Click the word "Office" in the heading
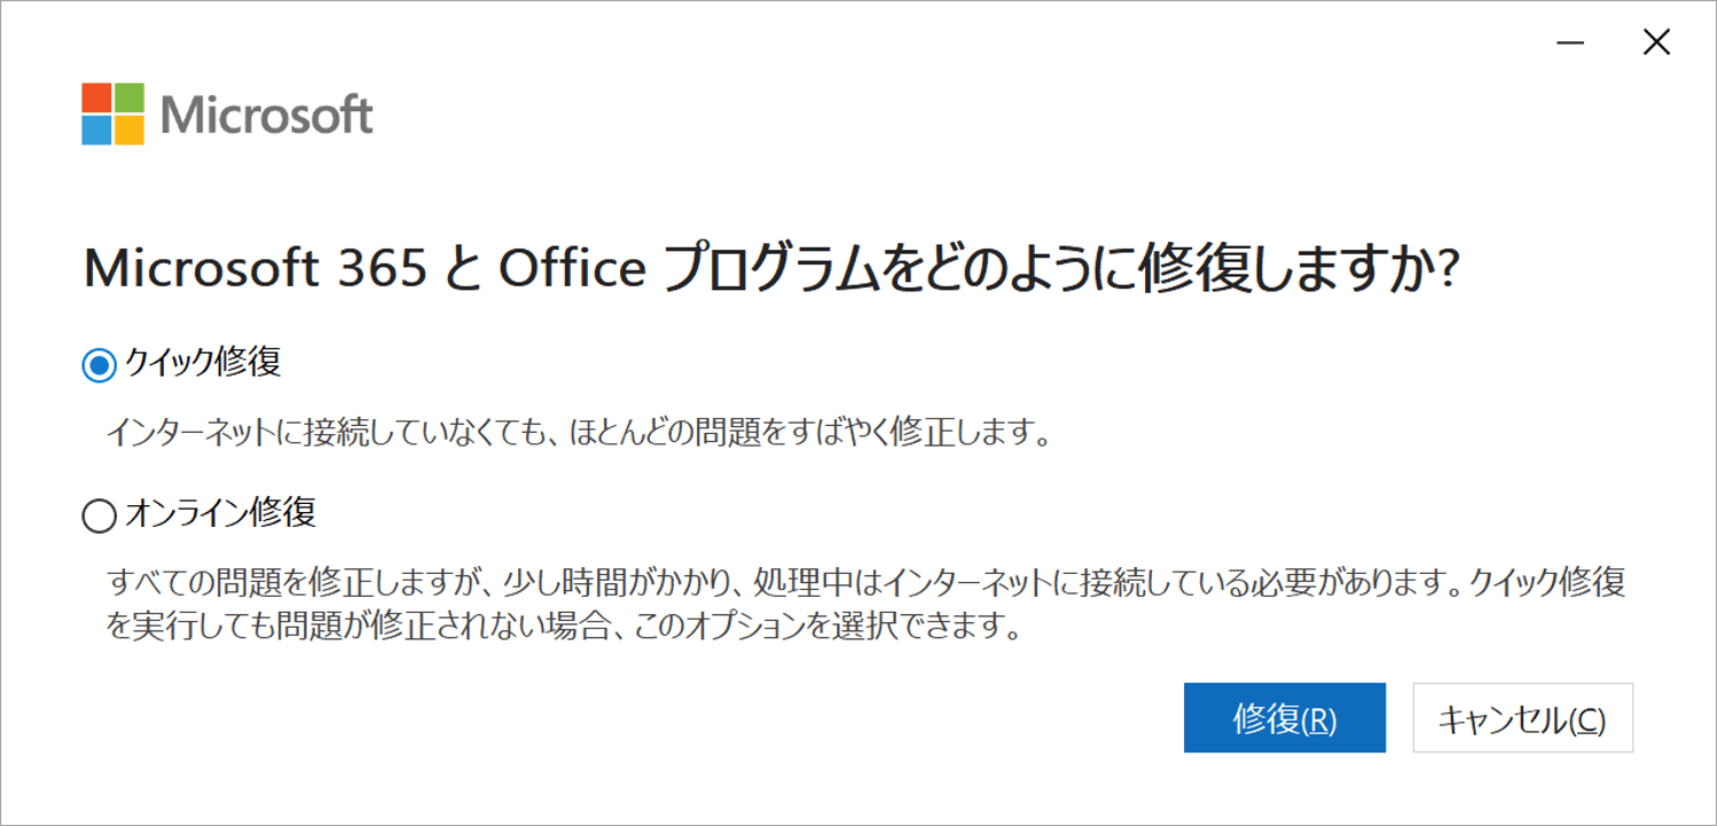The image size is (1717, 826). click(573, 268)
